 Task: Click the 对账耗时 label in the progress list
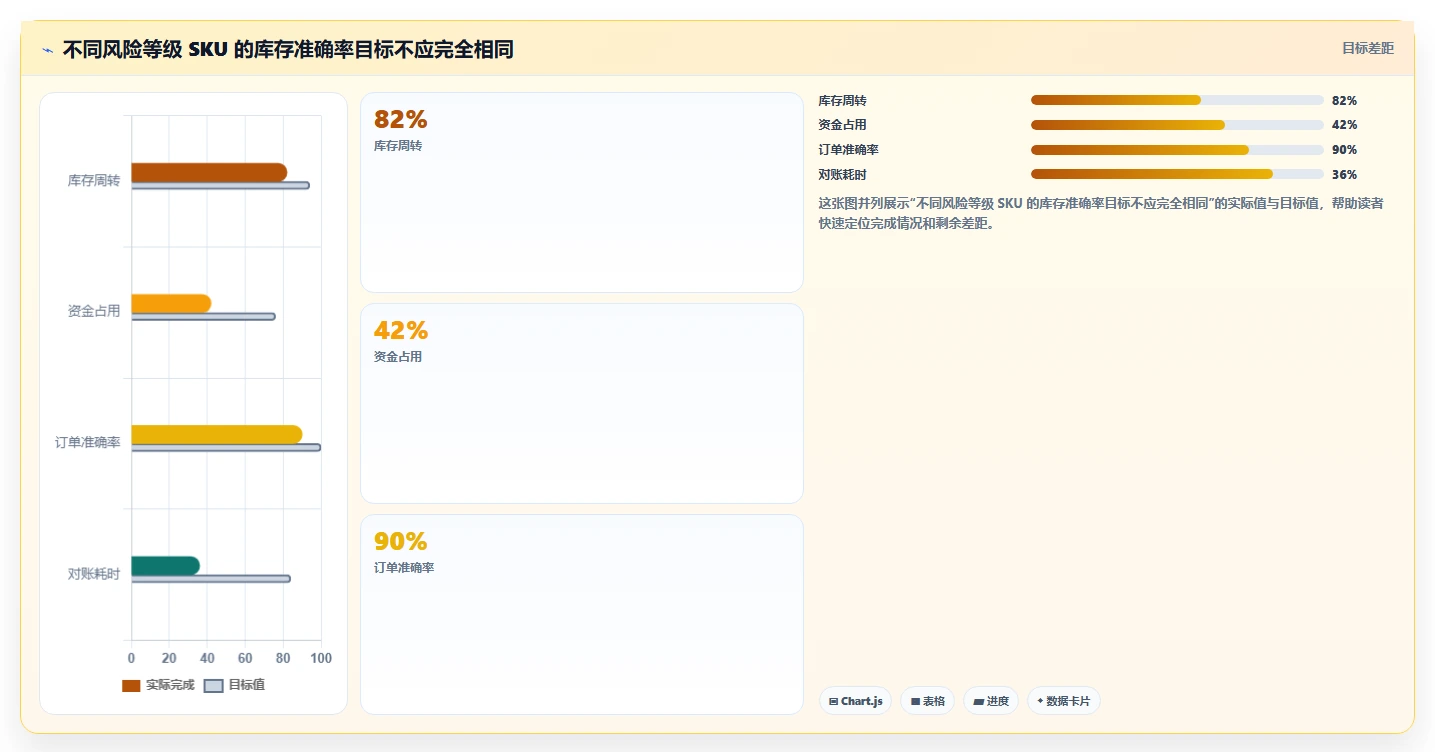pos(842,174)
